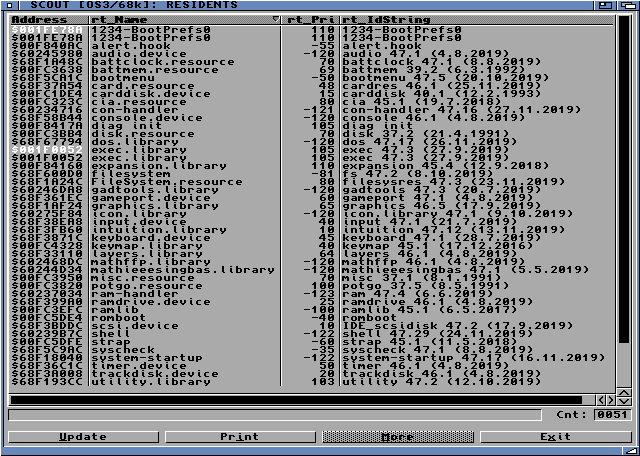Click the scroll right arrow
This screenshot has height=456, width=640.
[610, 400]
